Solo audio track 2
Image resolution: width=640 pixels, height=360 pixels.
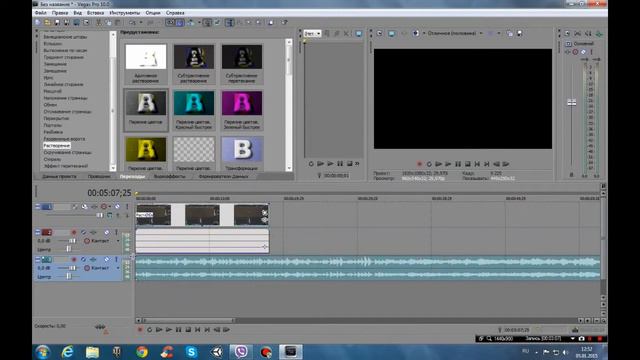[x=116, y=232]
